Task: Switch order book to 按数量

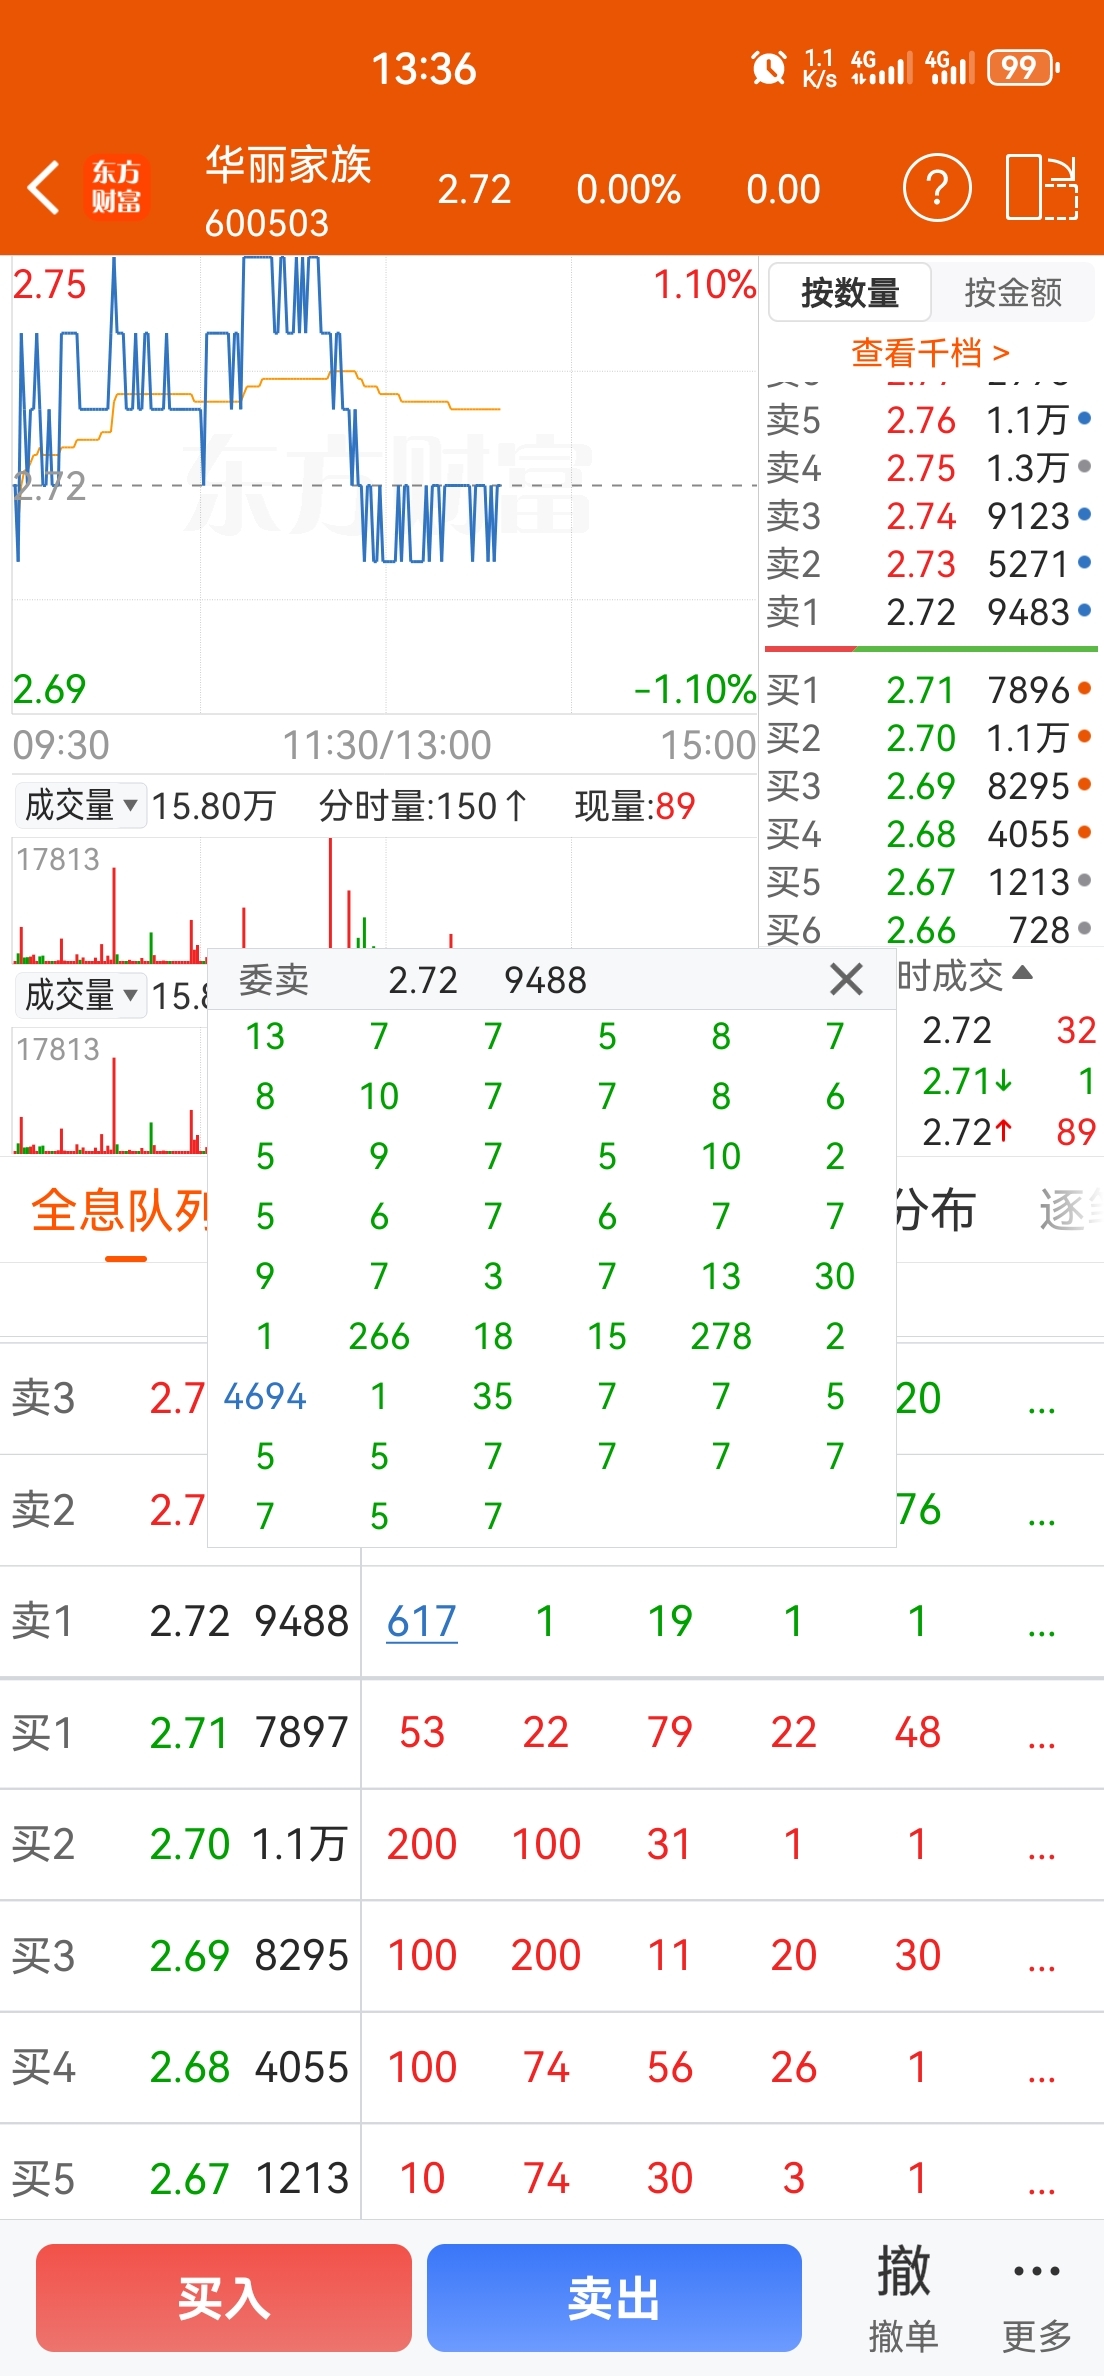Action: [x=850, y=292]
